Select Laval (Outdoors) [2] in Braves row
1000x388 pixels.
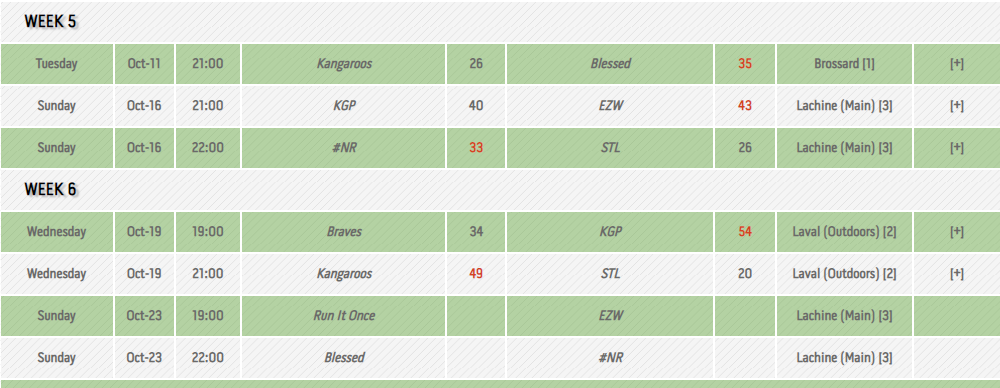(x=844, y=232)
